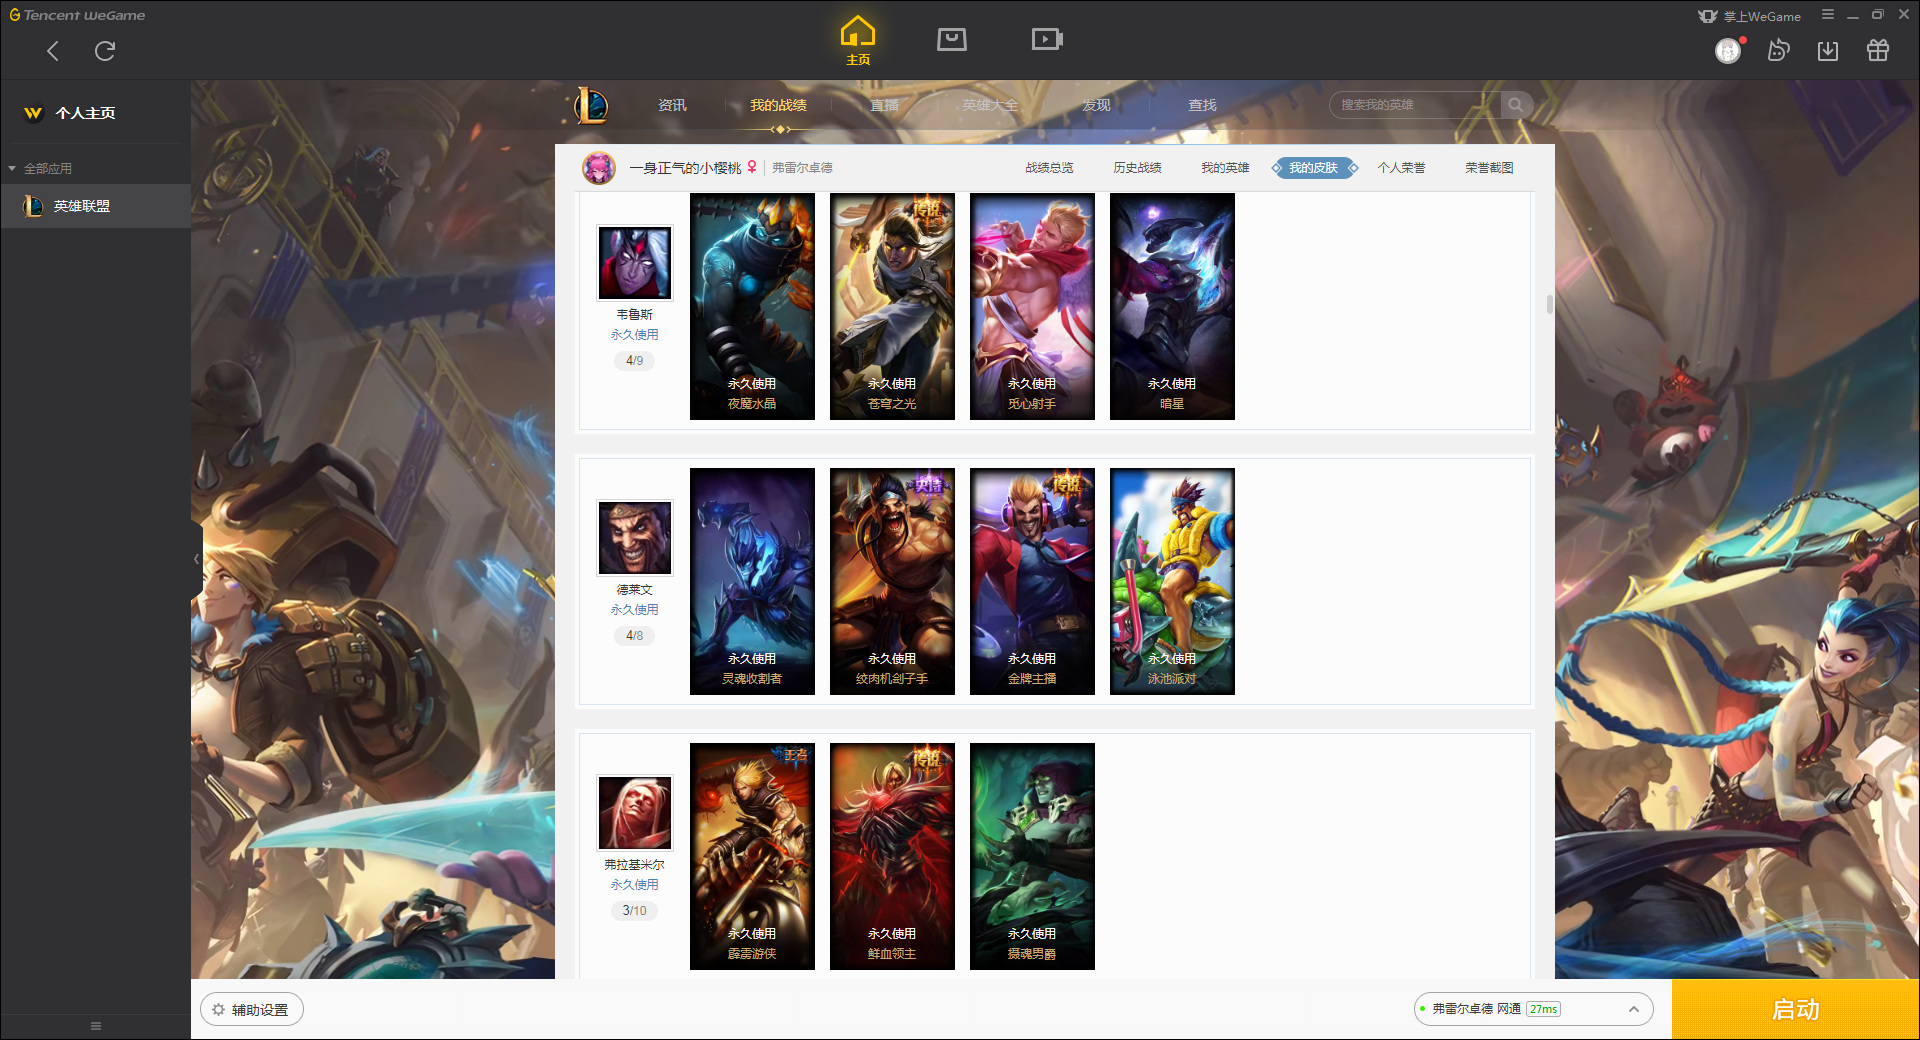
Task: Open the 我的战绩 tab
Action: click(x=778, y=105)
